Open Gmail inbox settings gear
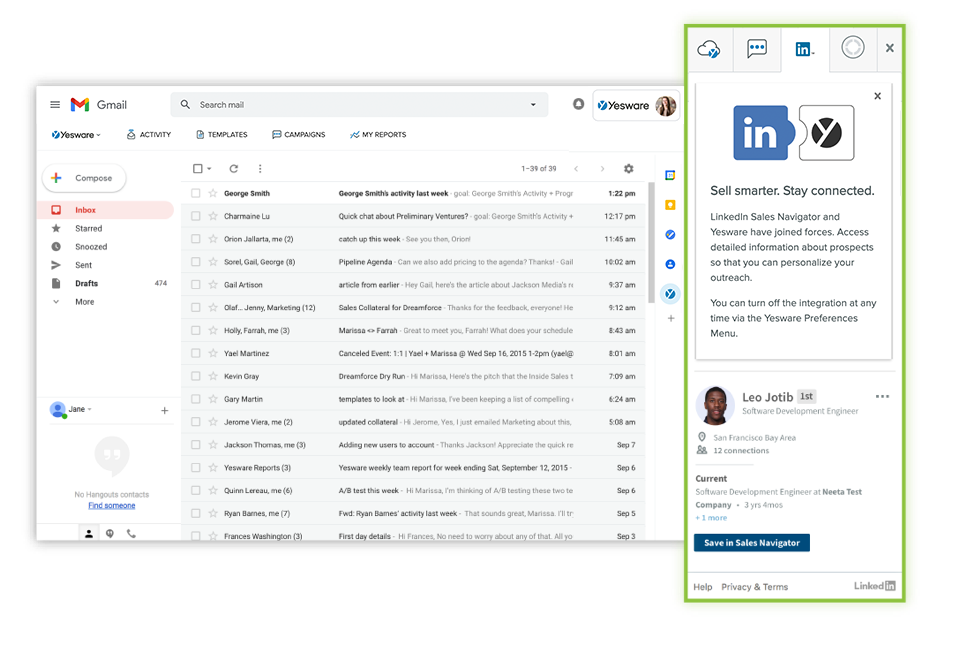Image resolution: width=974 pixels, height=645 pixels. coord(629,168)
